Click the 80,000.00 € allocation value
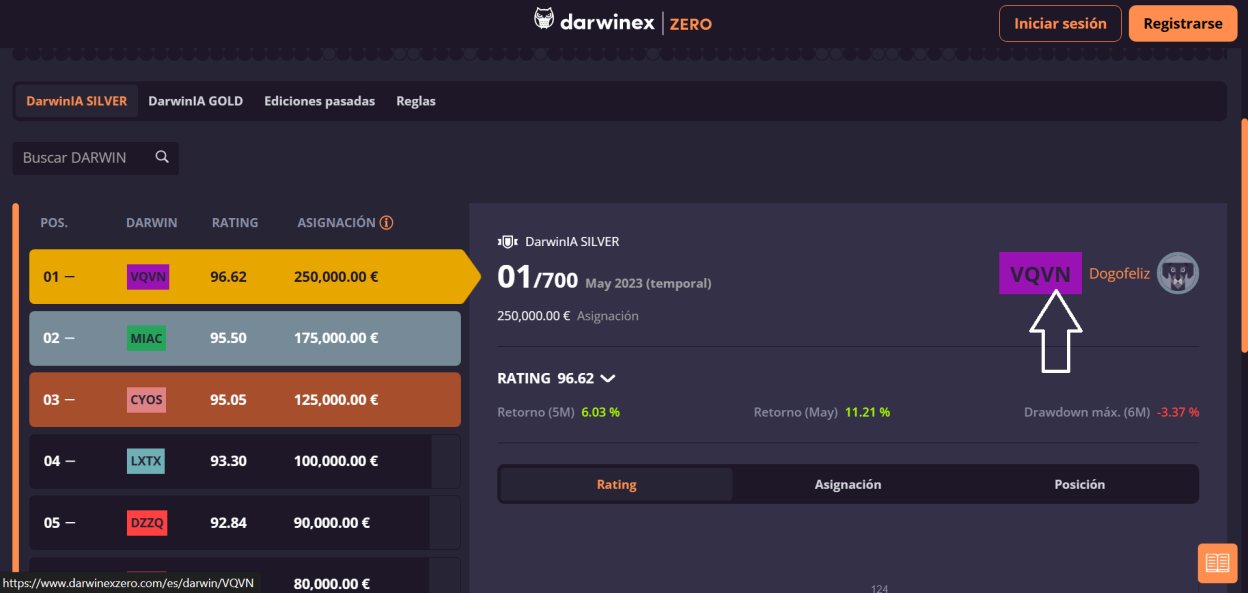 coord(332,583)
